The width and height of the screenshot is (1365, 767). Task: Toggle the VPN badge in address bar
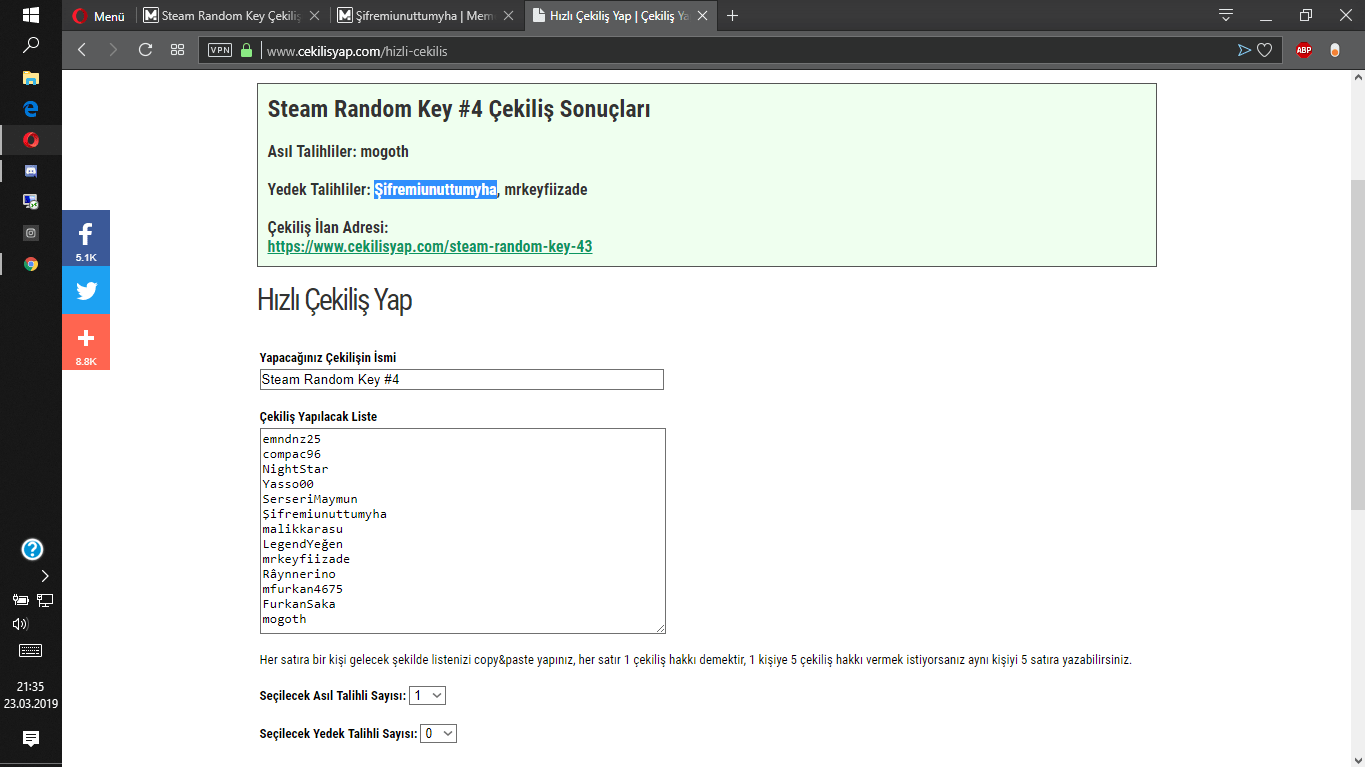[220, 50]
